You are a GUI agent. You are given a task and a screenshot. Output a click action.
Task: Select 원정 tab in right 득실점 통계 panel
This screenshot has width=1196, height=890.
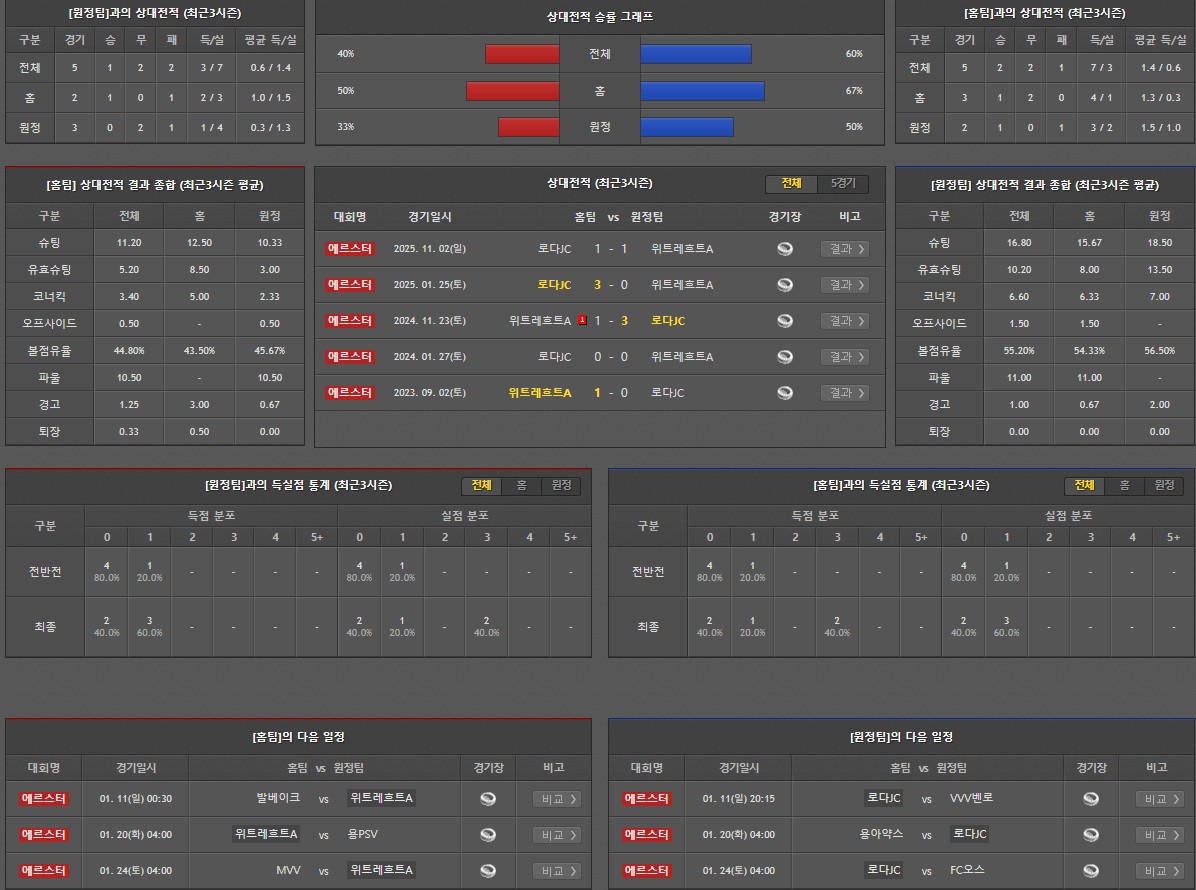pos(1164,486)
